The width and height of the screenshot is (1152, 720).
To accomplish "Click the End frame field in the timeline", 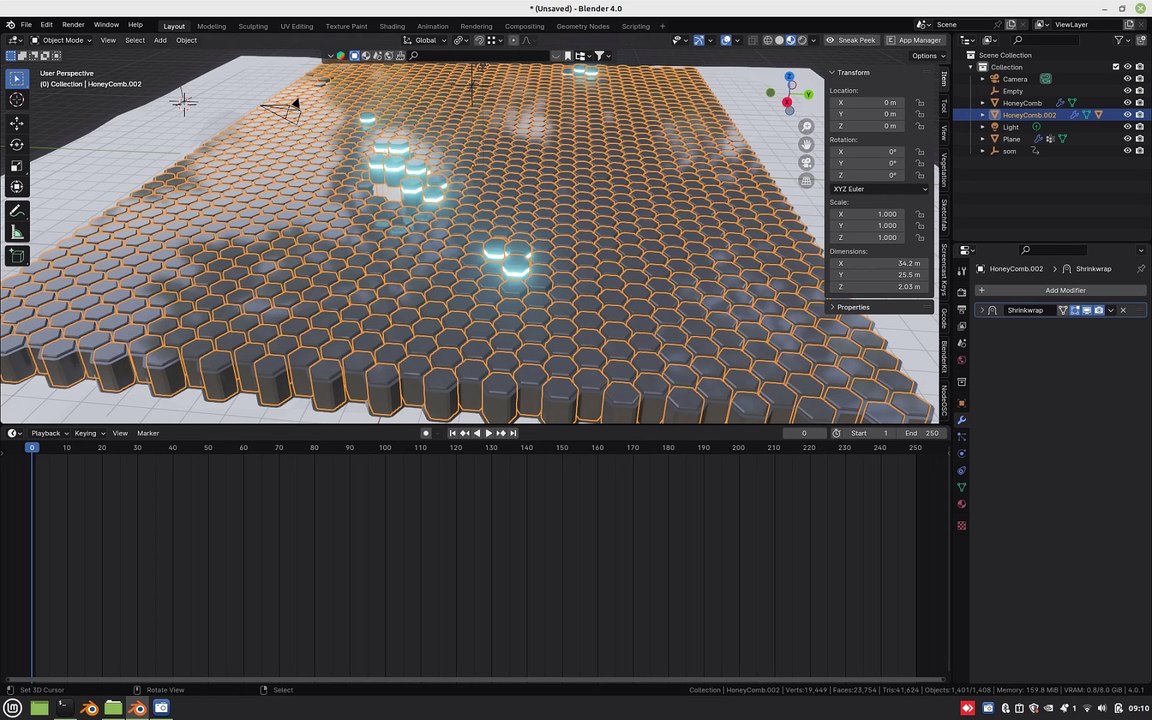I will coord(922,433).
